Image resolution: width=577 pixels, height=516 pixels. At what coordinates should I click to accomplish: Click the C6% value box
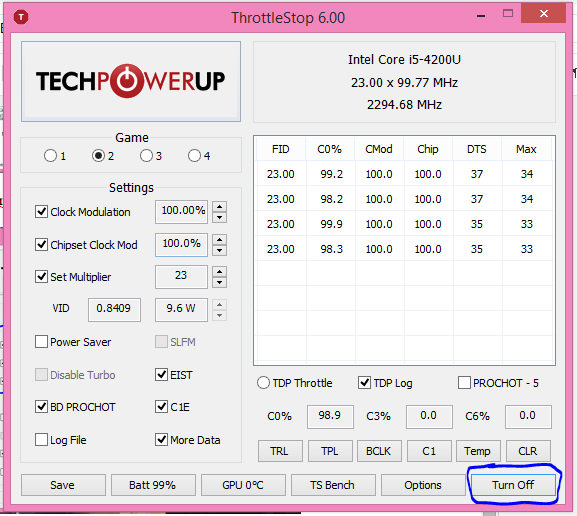[x=528, y=417]
